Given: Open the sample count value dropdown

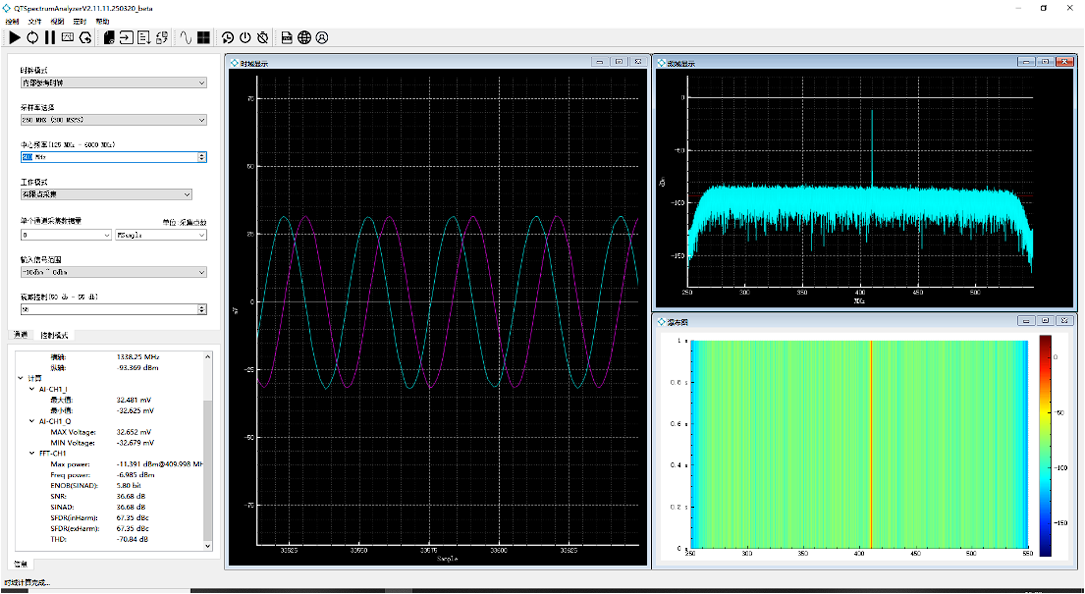Looking at the screenshot, I should pos(66,235).
